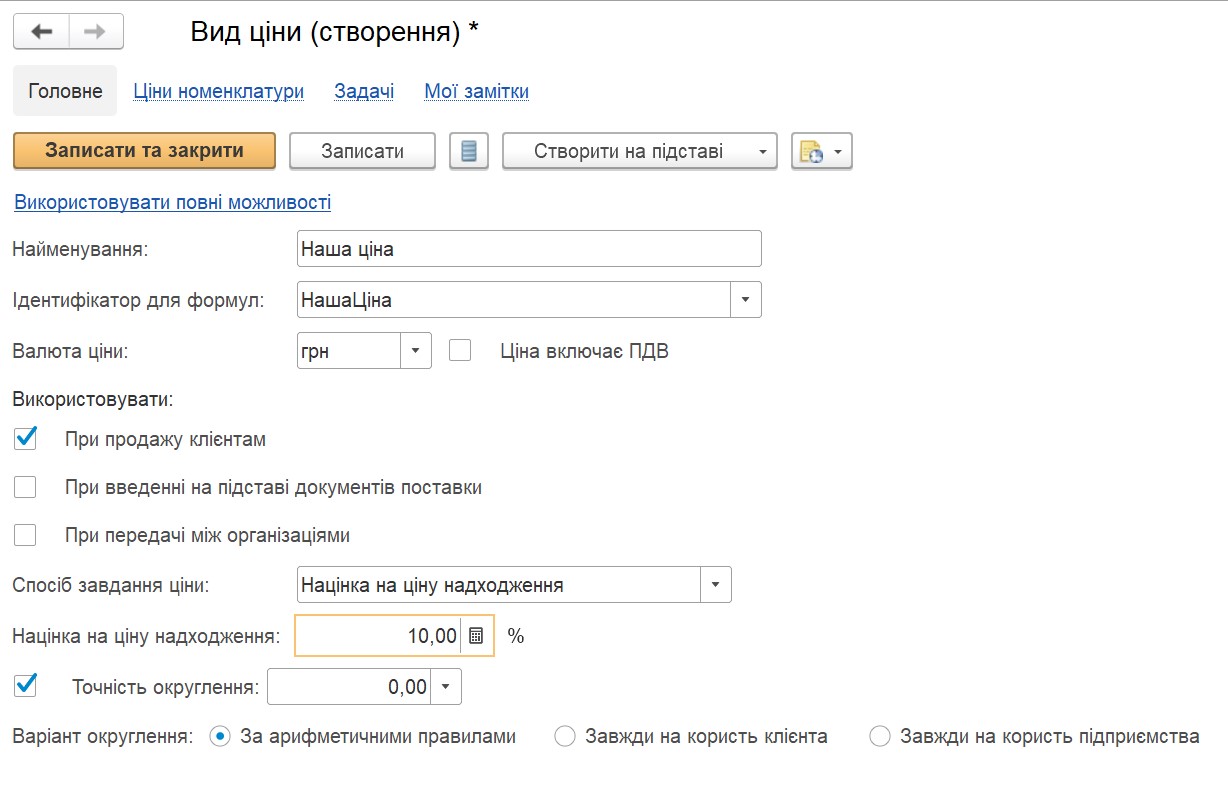This screenshot has height=786, width=1228.
Task: Click the Спосіб завдання ціни field
Action: (499, 585)
